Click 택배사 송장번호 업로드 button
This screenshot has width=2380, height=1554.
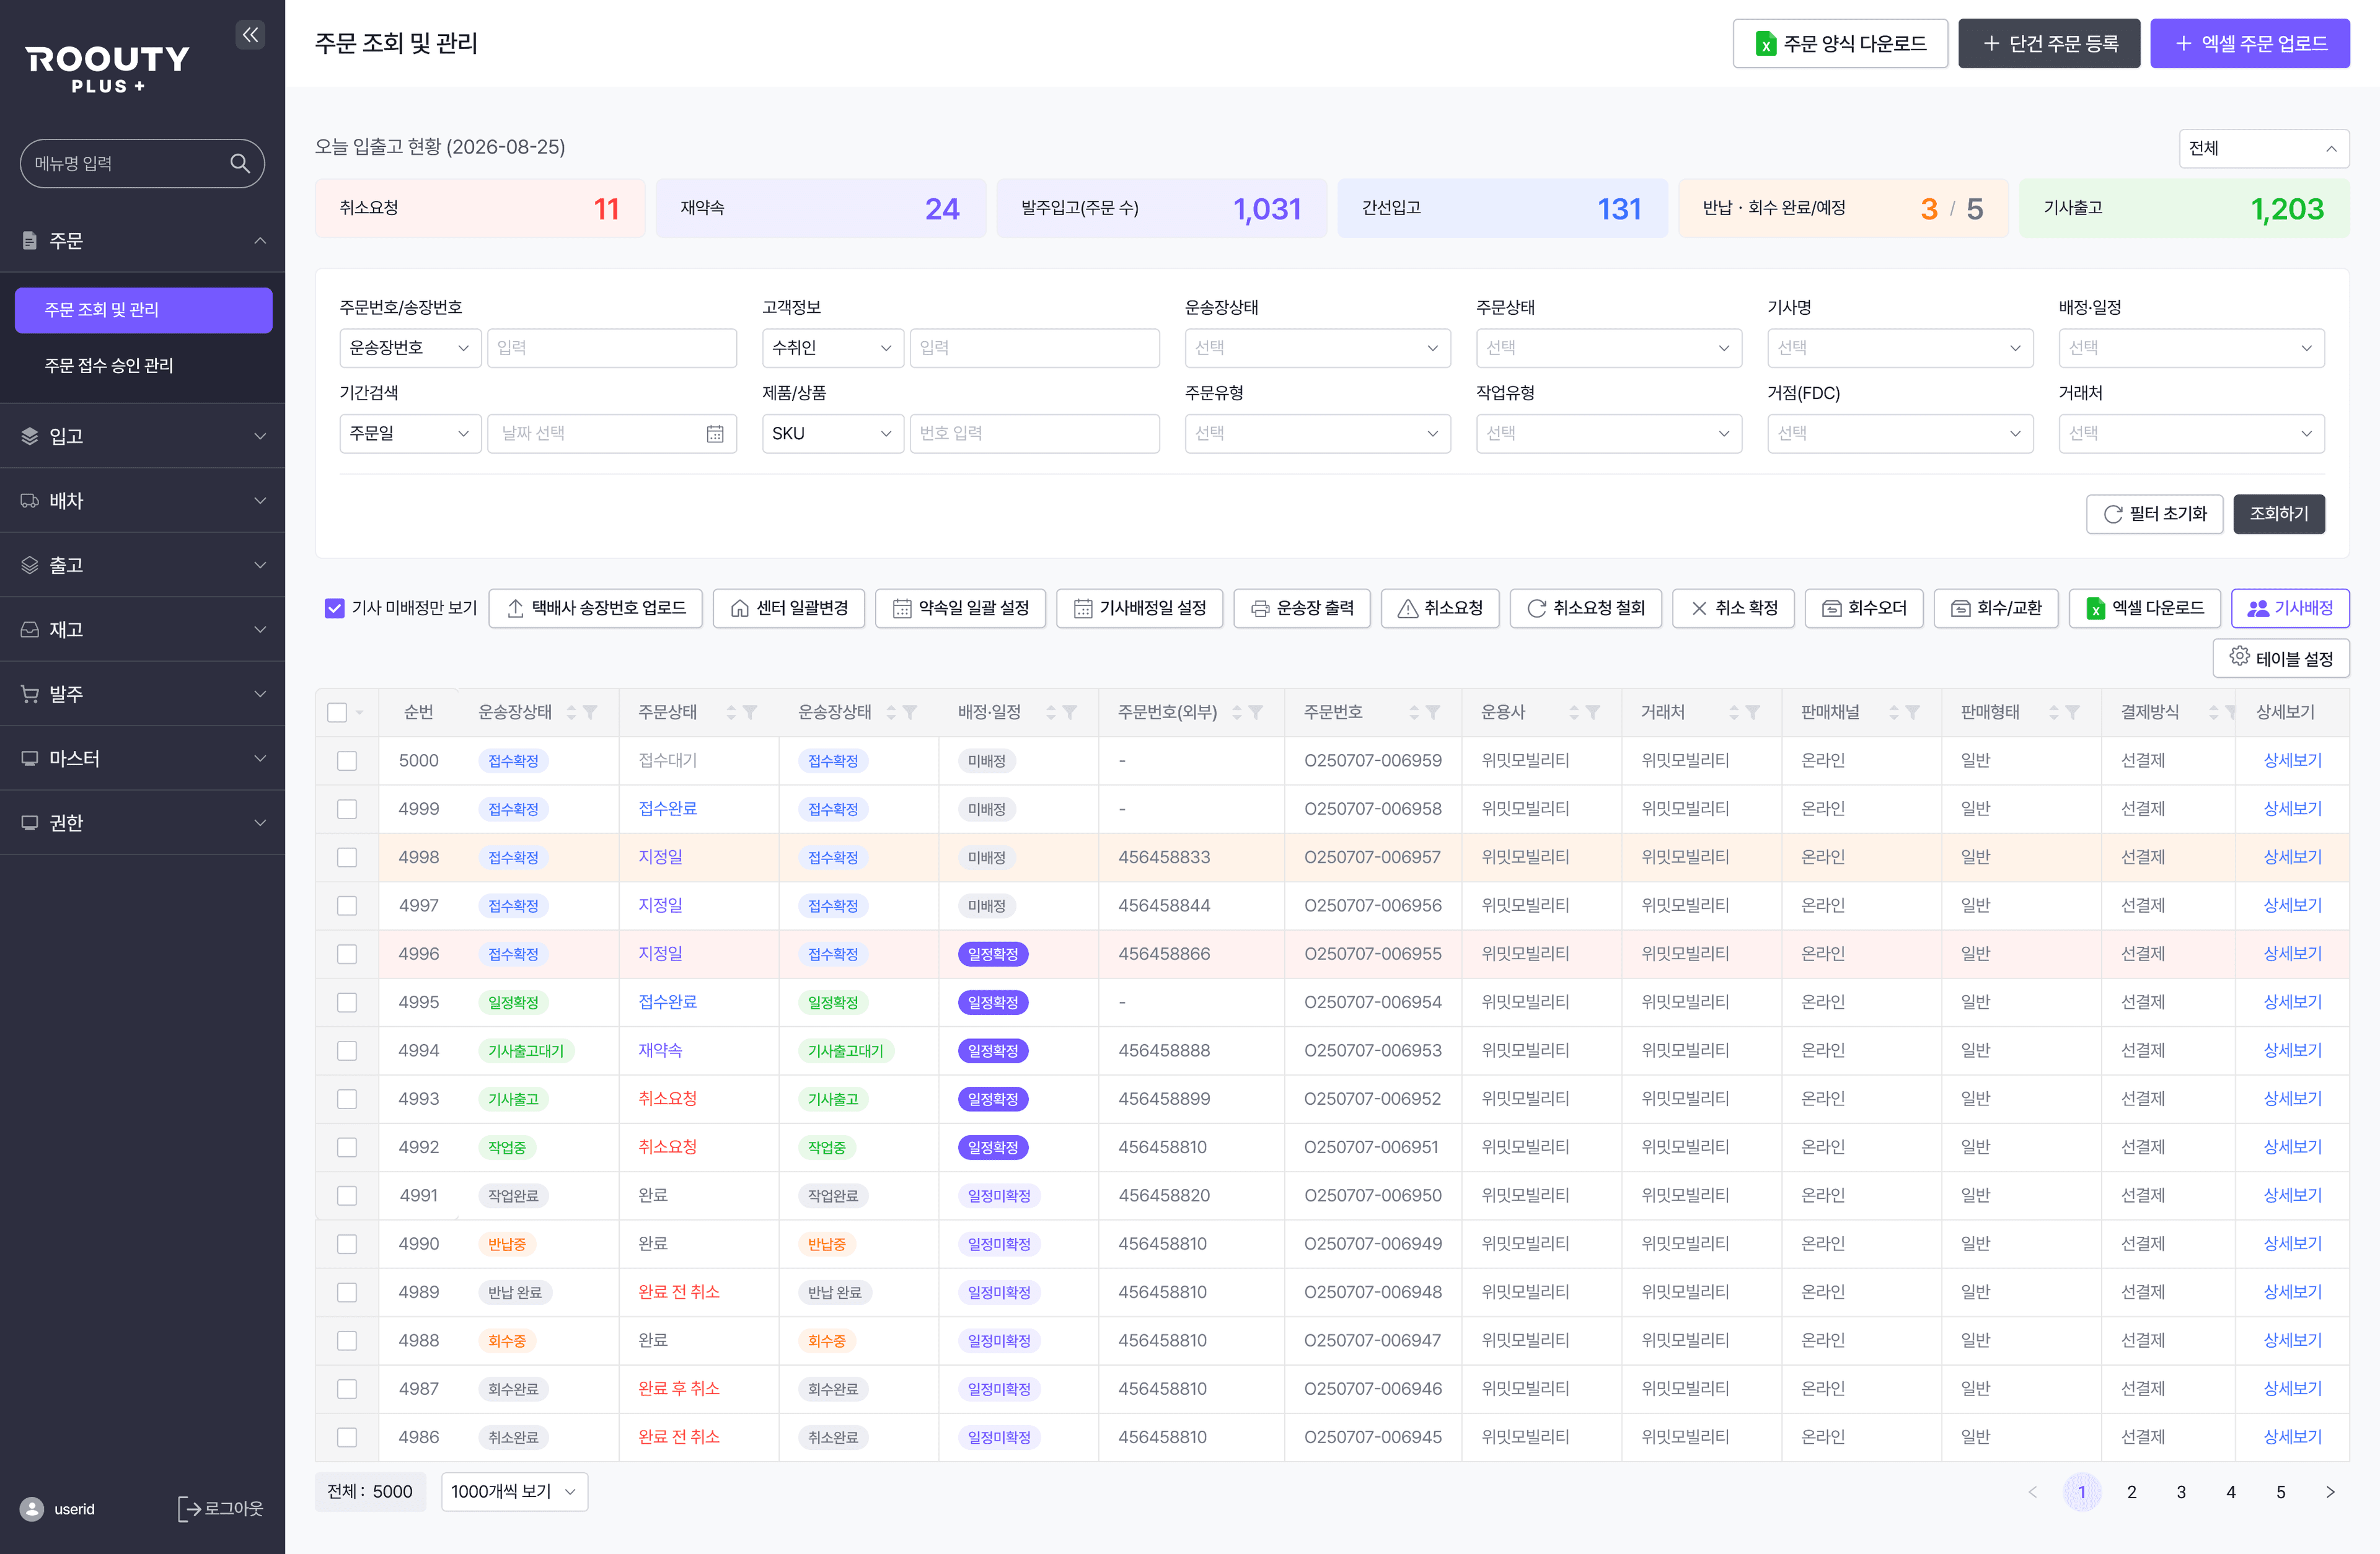coord(596,608)
